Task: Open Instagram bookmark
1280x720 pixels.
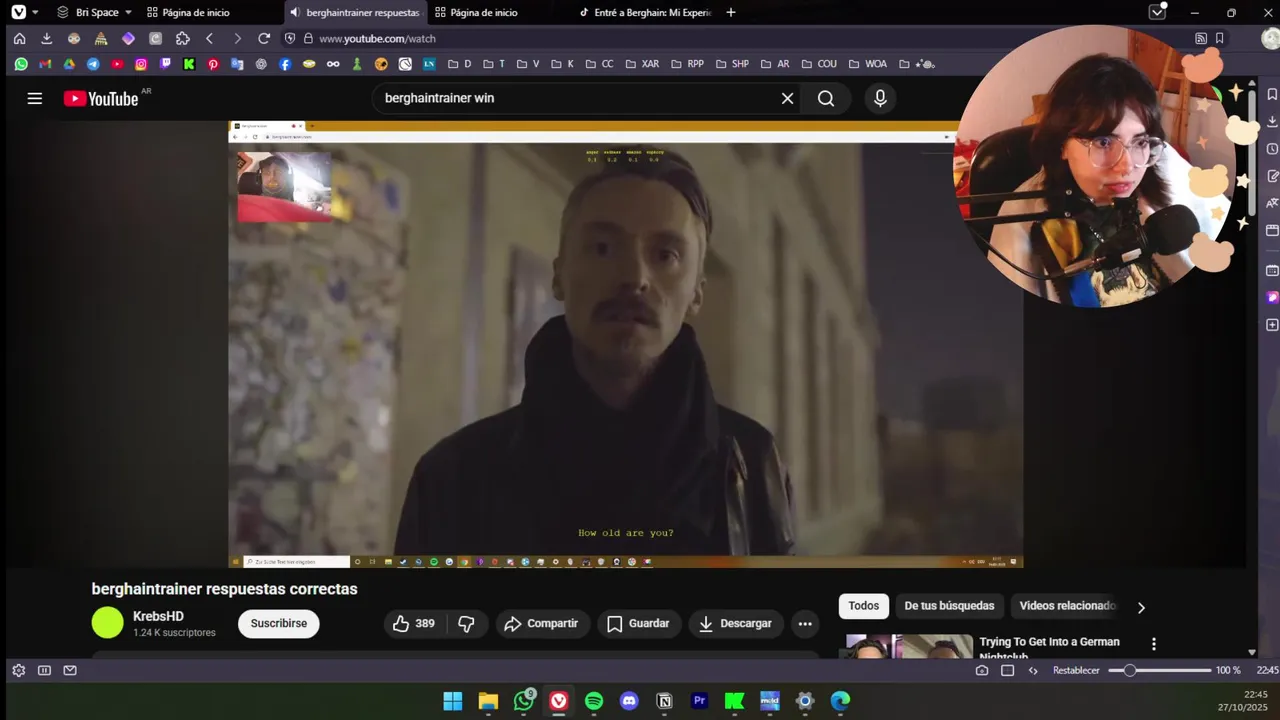Action: (x=141, y=64)
